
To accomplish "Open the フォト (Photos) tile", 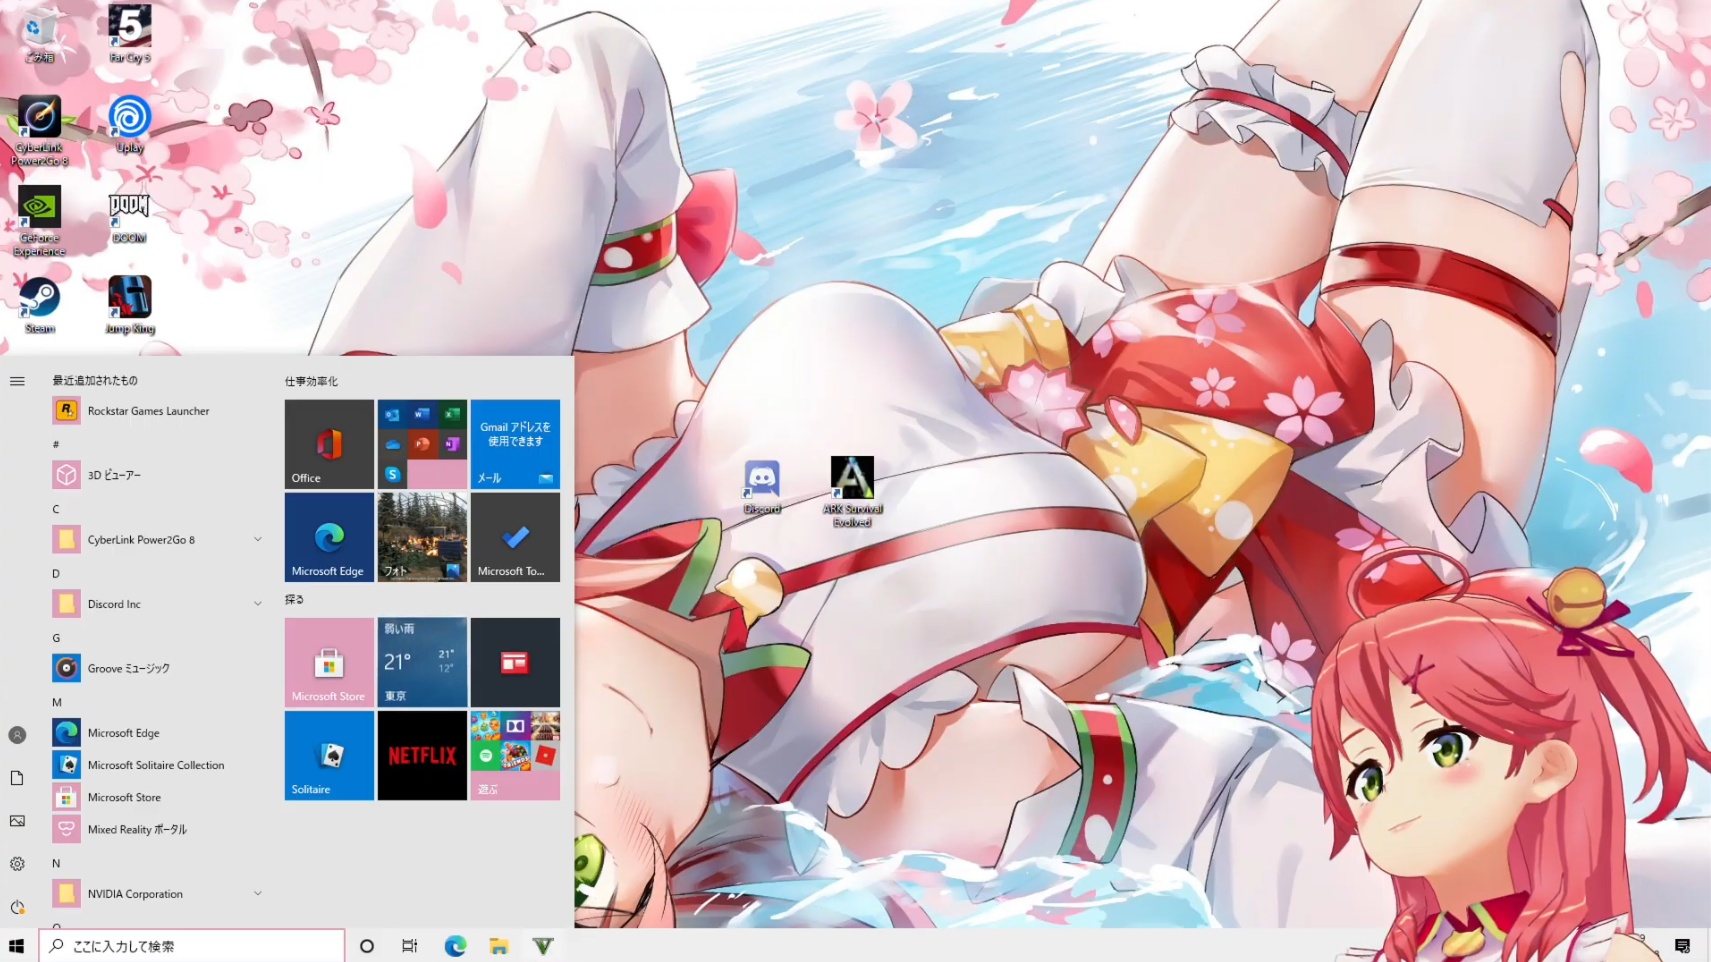I will 422,537.
